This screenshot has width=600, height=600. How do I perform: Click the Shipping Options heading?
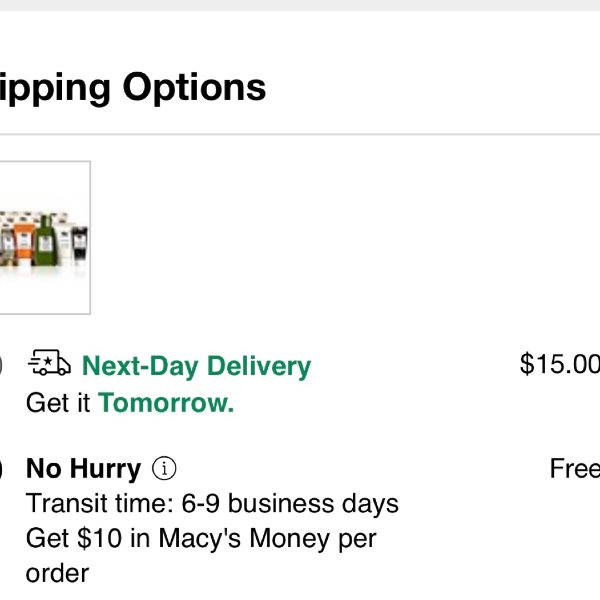click(133, 88)
